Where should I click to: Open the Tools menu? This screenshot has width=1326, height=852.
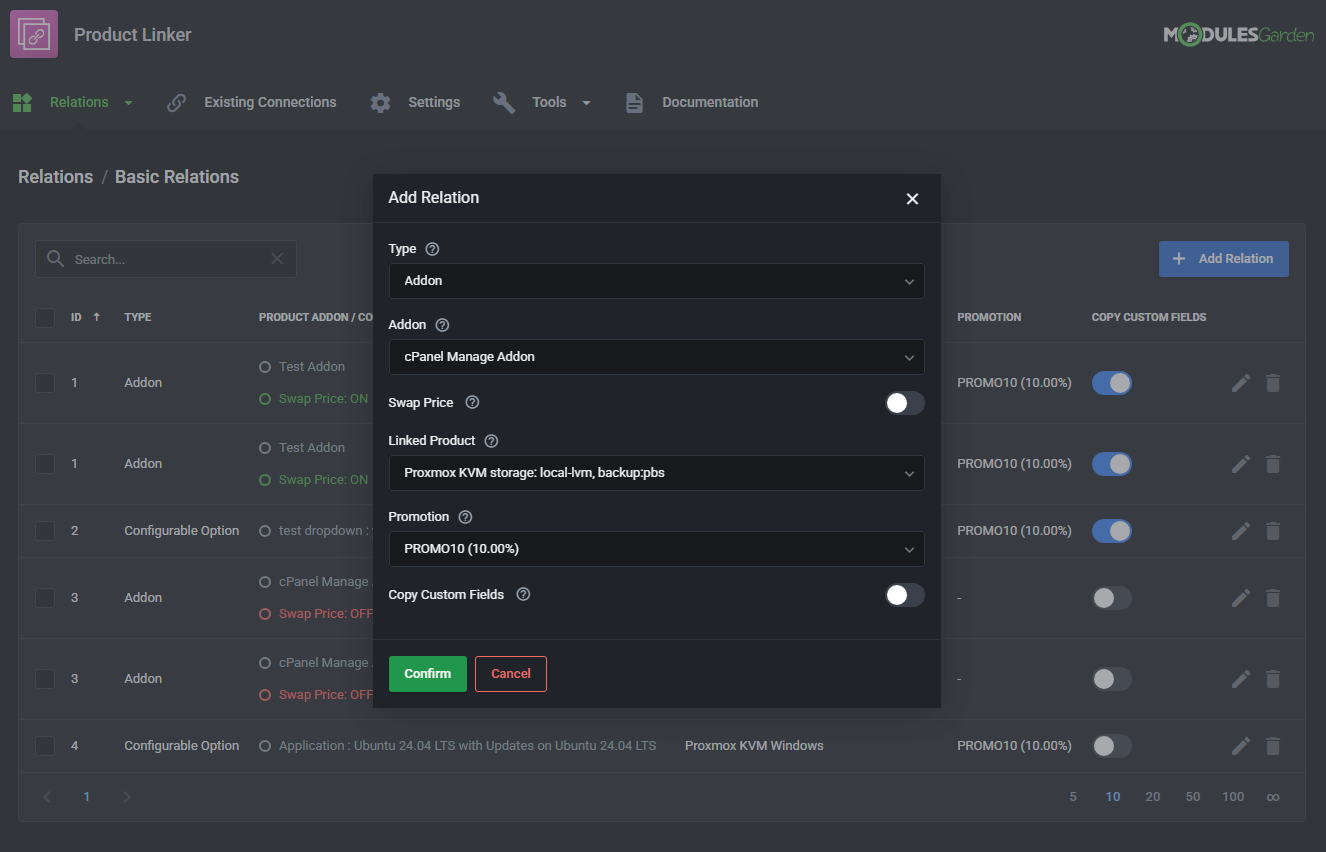(549, 102)
